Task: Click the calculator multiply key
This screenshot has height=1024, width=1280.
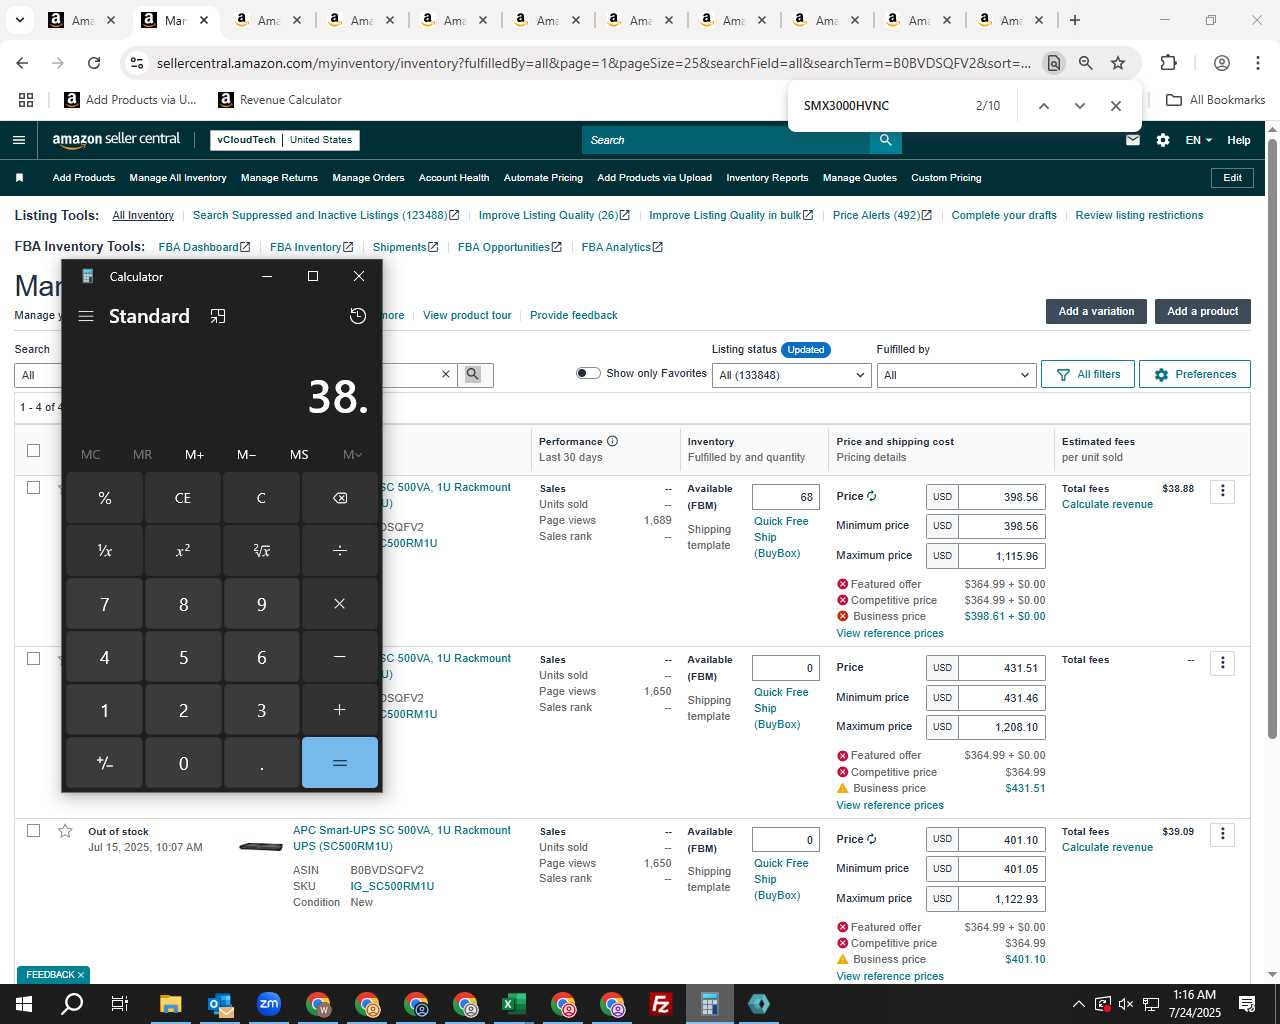Action: 340,604
